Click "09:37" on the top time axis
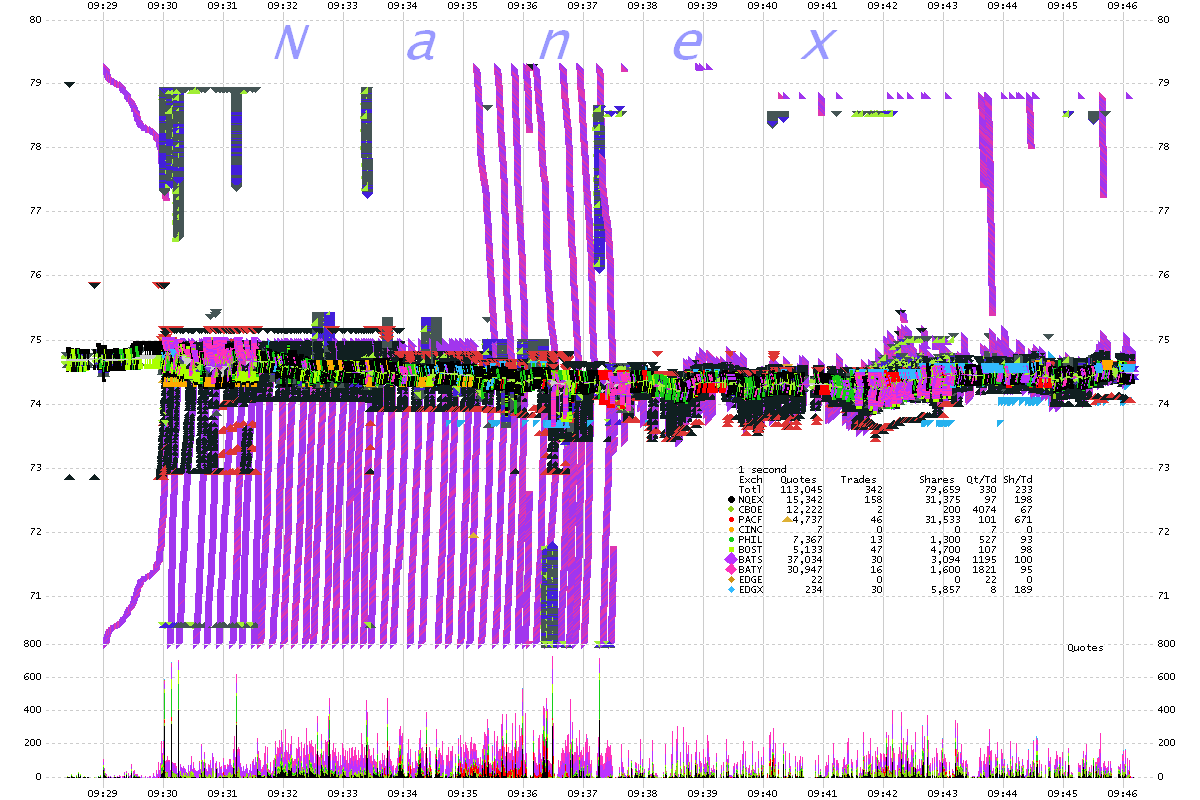1200x800 pixels. tap(583, 6)
